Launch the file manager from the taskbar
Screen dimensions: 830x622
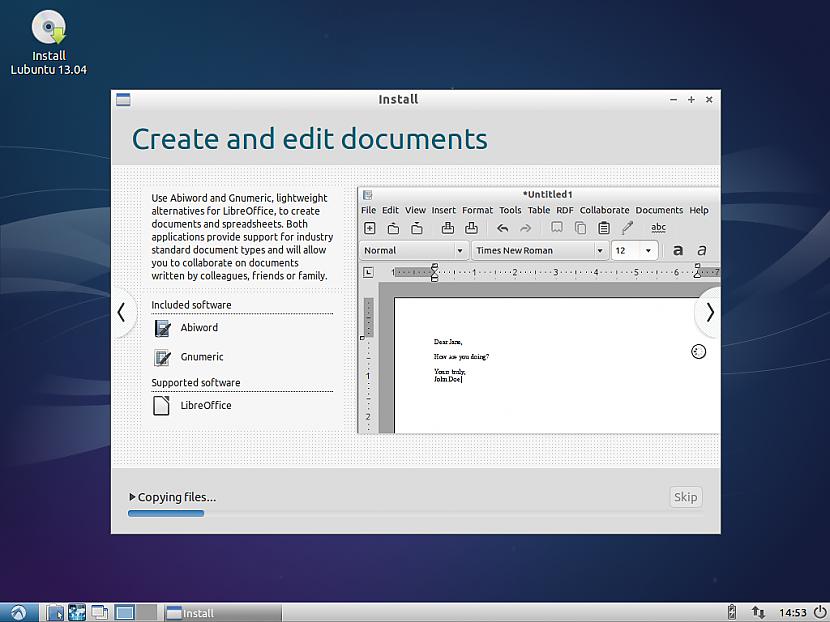tap(55, 612)
